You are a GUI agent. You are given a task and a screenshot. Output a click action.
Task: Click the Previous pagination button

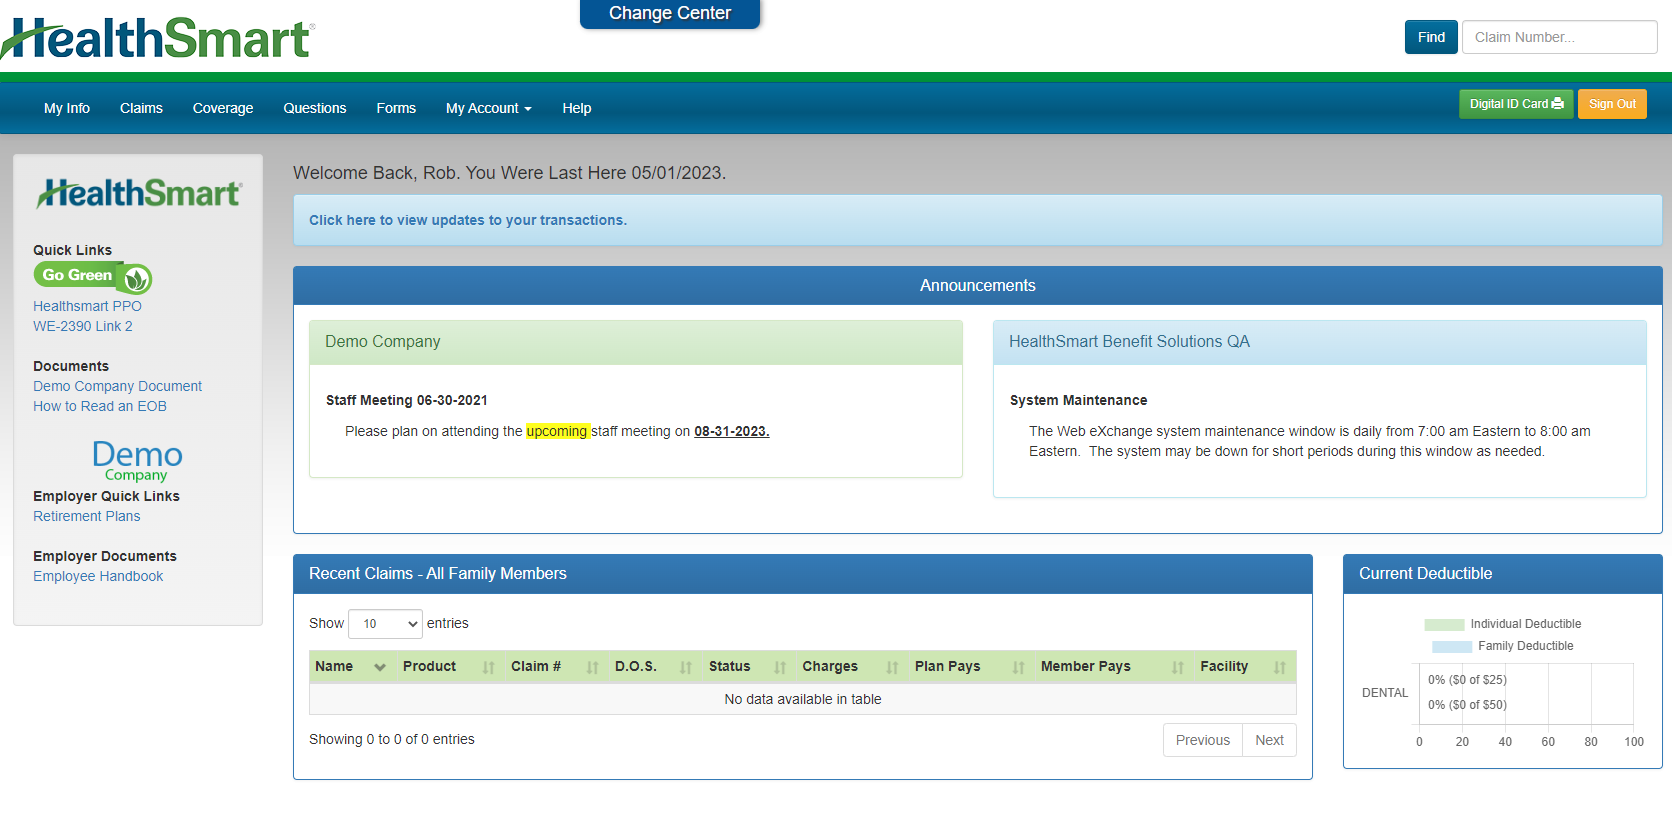click(1203, 740)
